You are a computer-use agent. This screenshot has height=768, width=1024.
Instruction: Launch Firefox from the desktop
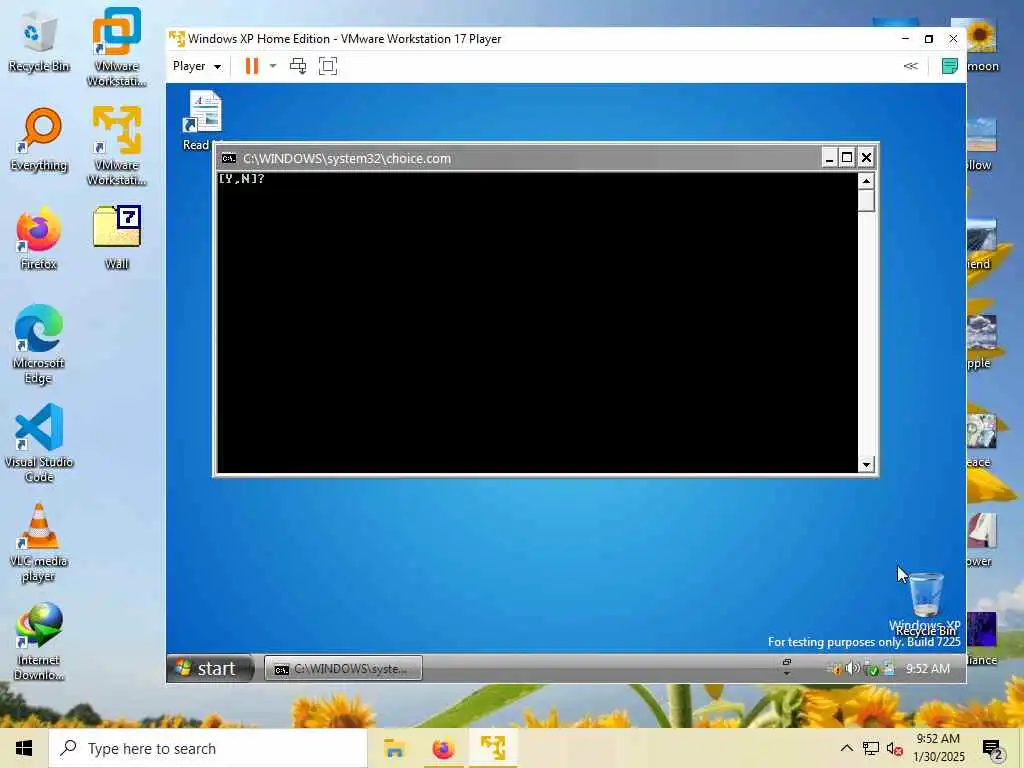[x=39, y=238]
